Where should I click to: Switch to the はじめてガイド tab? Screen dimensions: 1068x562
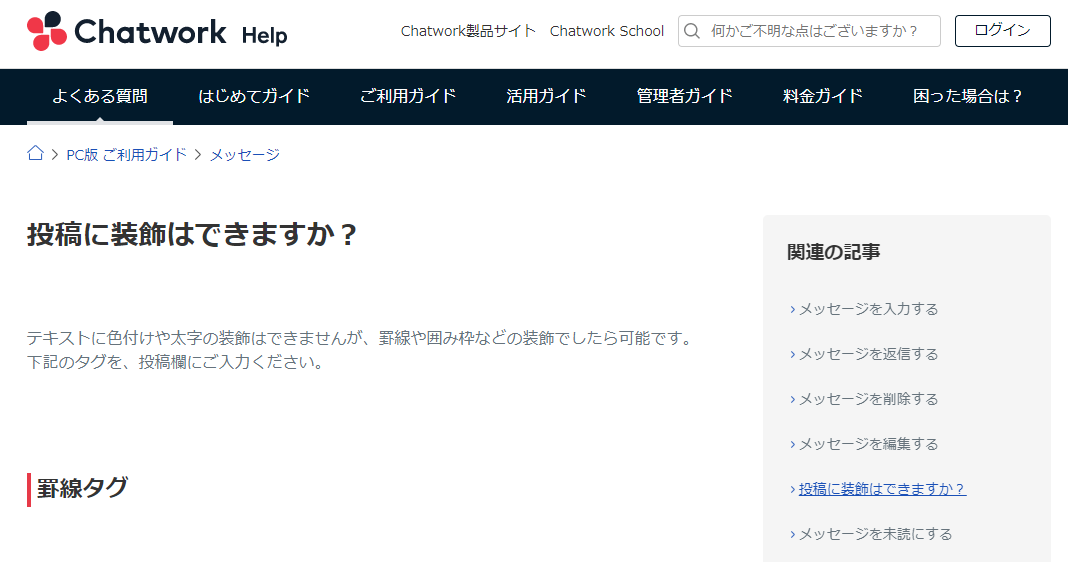click(x=254, y=96)
